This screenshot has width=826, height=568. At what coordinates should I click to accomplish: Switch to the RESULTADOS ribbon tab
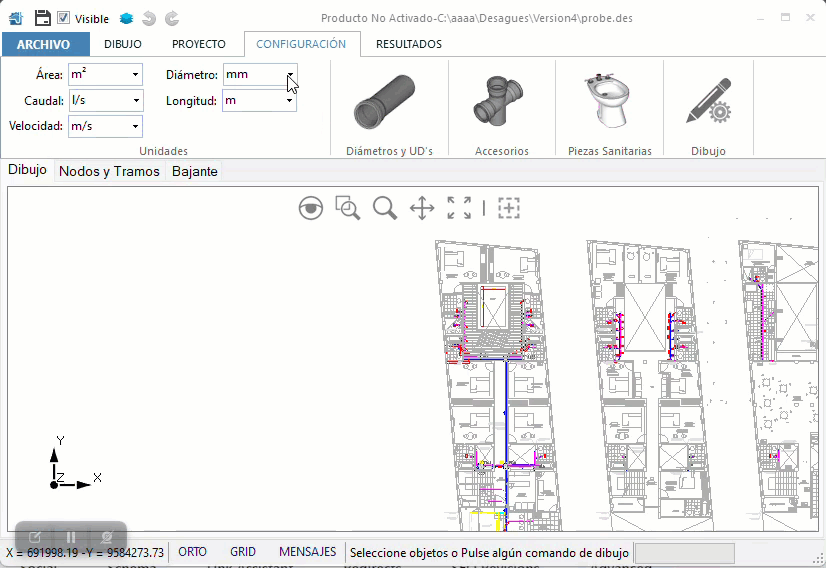pos(409,44)
